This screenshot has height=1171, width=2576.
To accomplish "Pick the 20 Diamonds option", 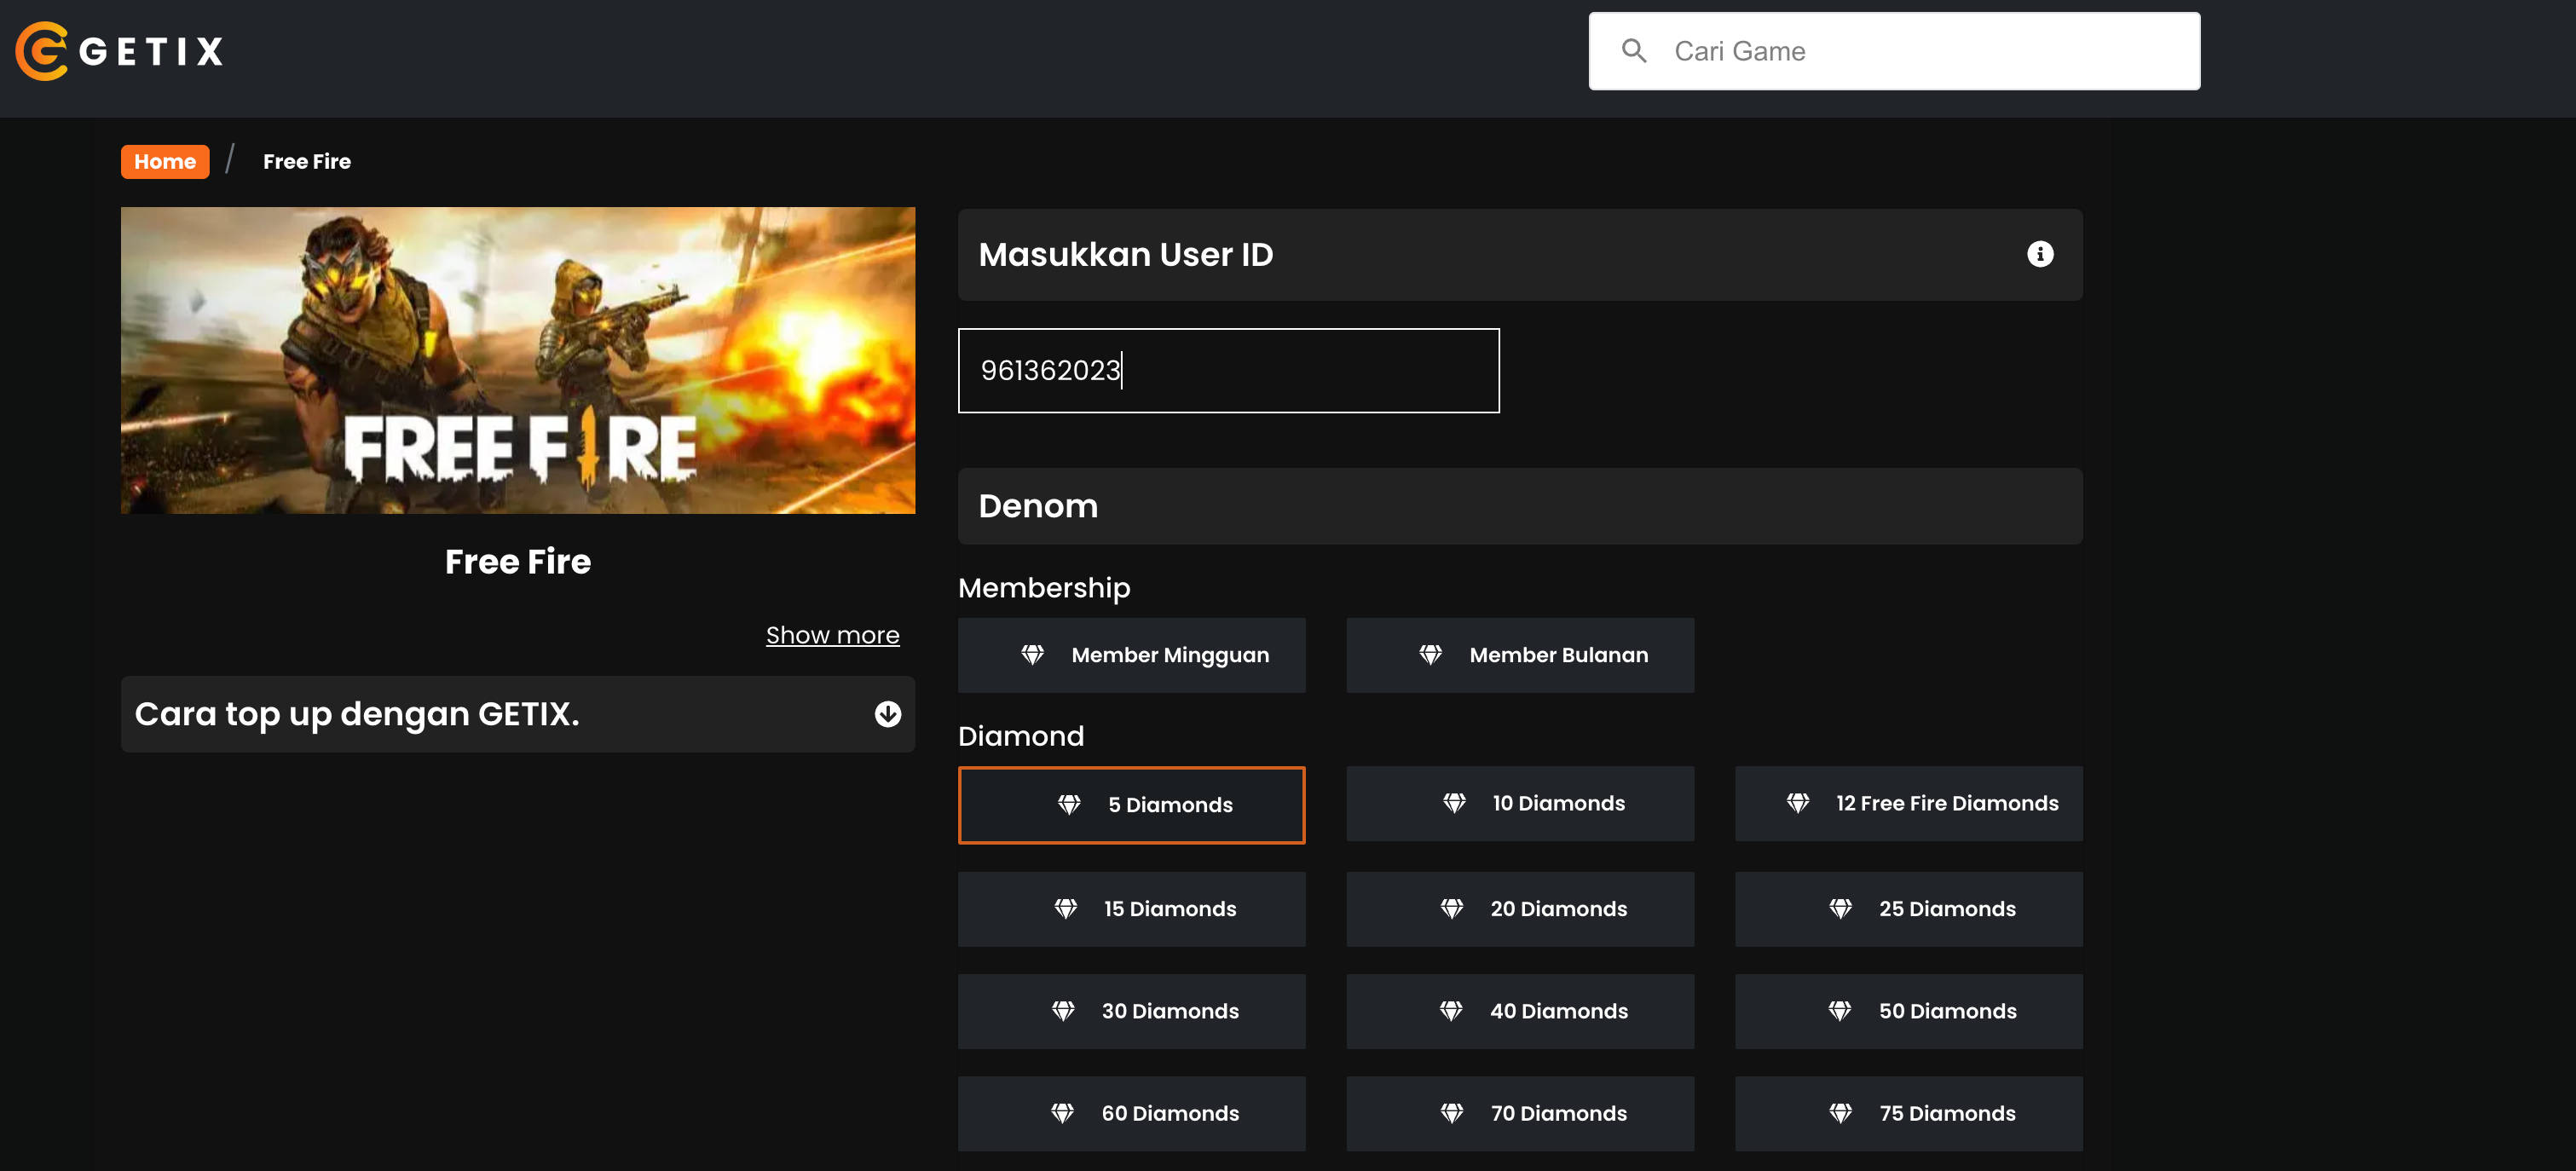I will [x=1520, y=909].
